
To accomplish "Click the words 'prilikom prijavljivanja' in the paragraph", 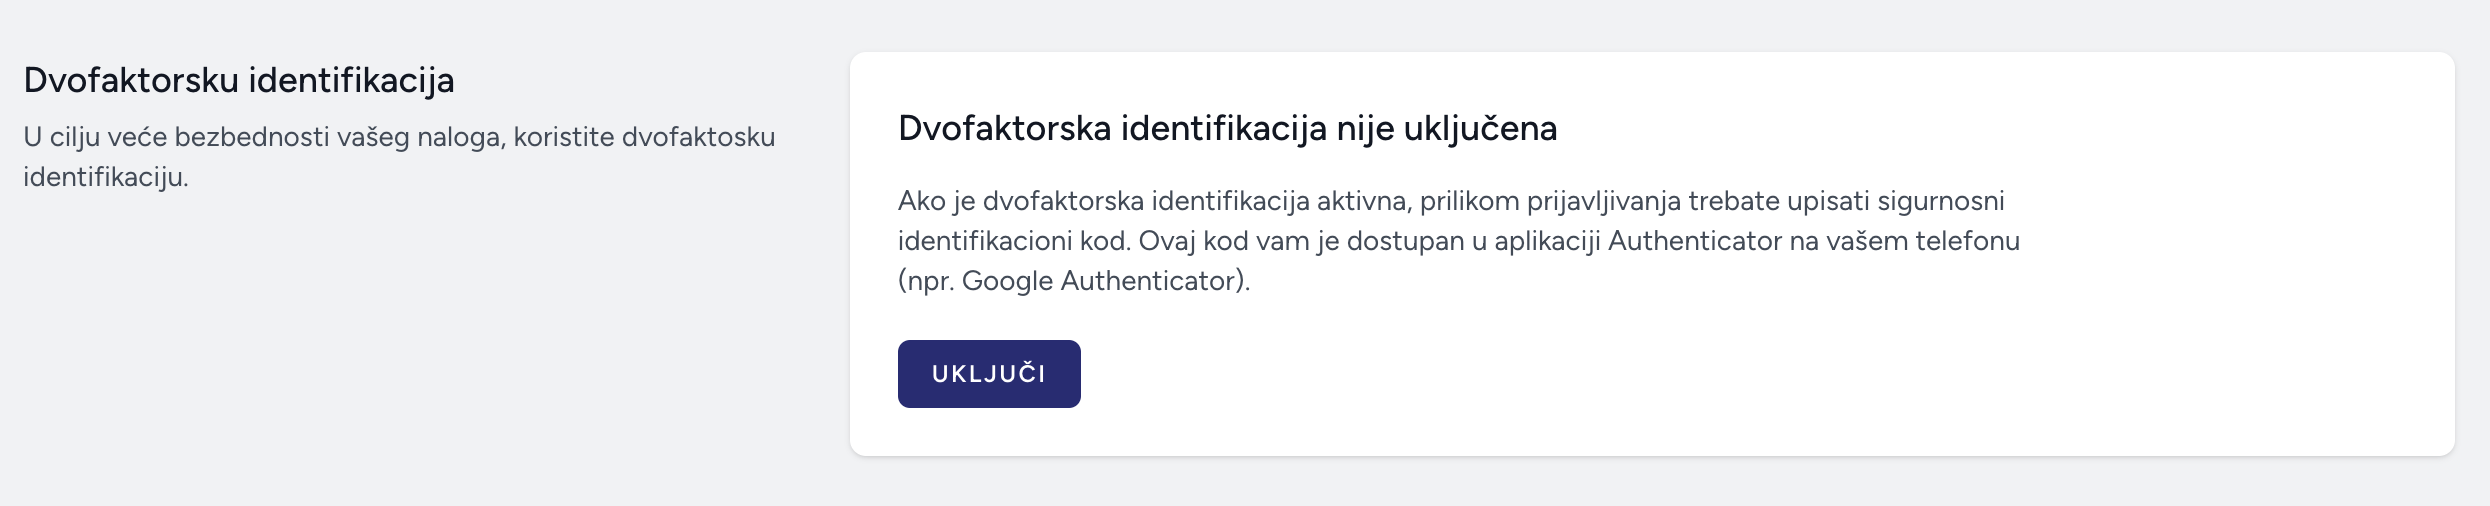I will [x=1550, y=201].
